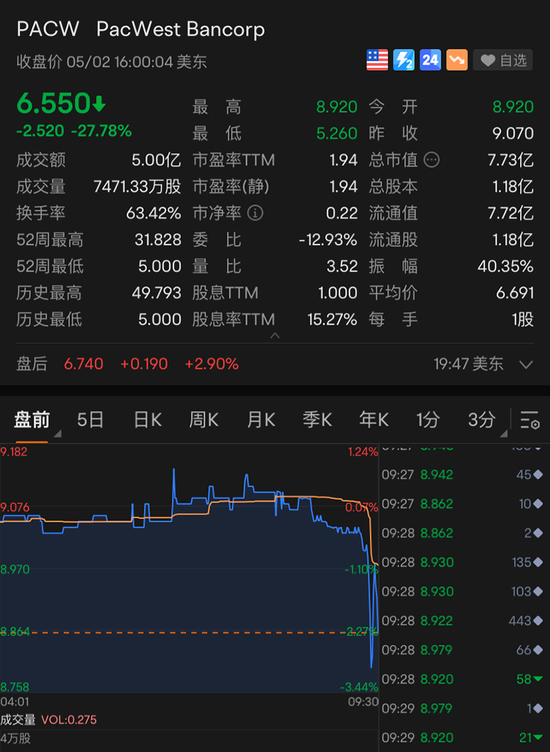
Task: Tap the blue 24-hour trading icon
Action: coord(430,60)
